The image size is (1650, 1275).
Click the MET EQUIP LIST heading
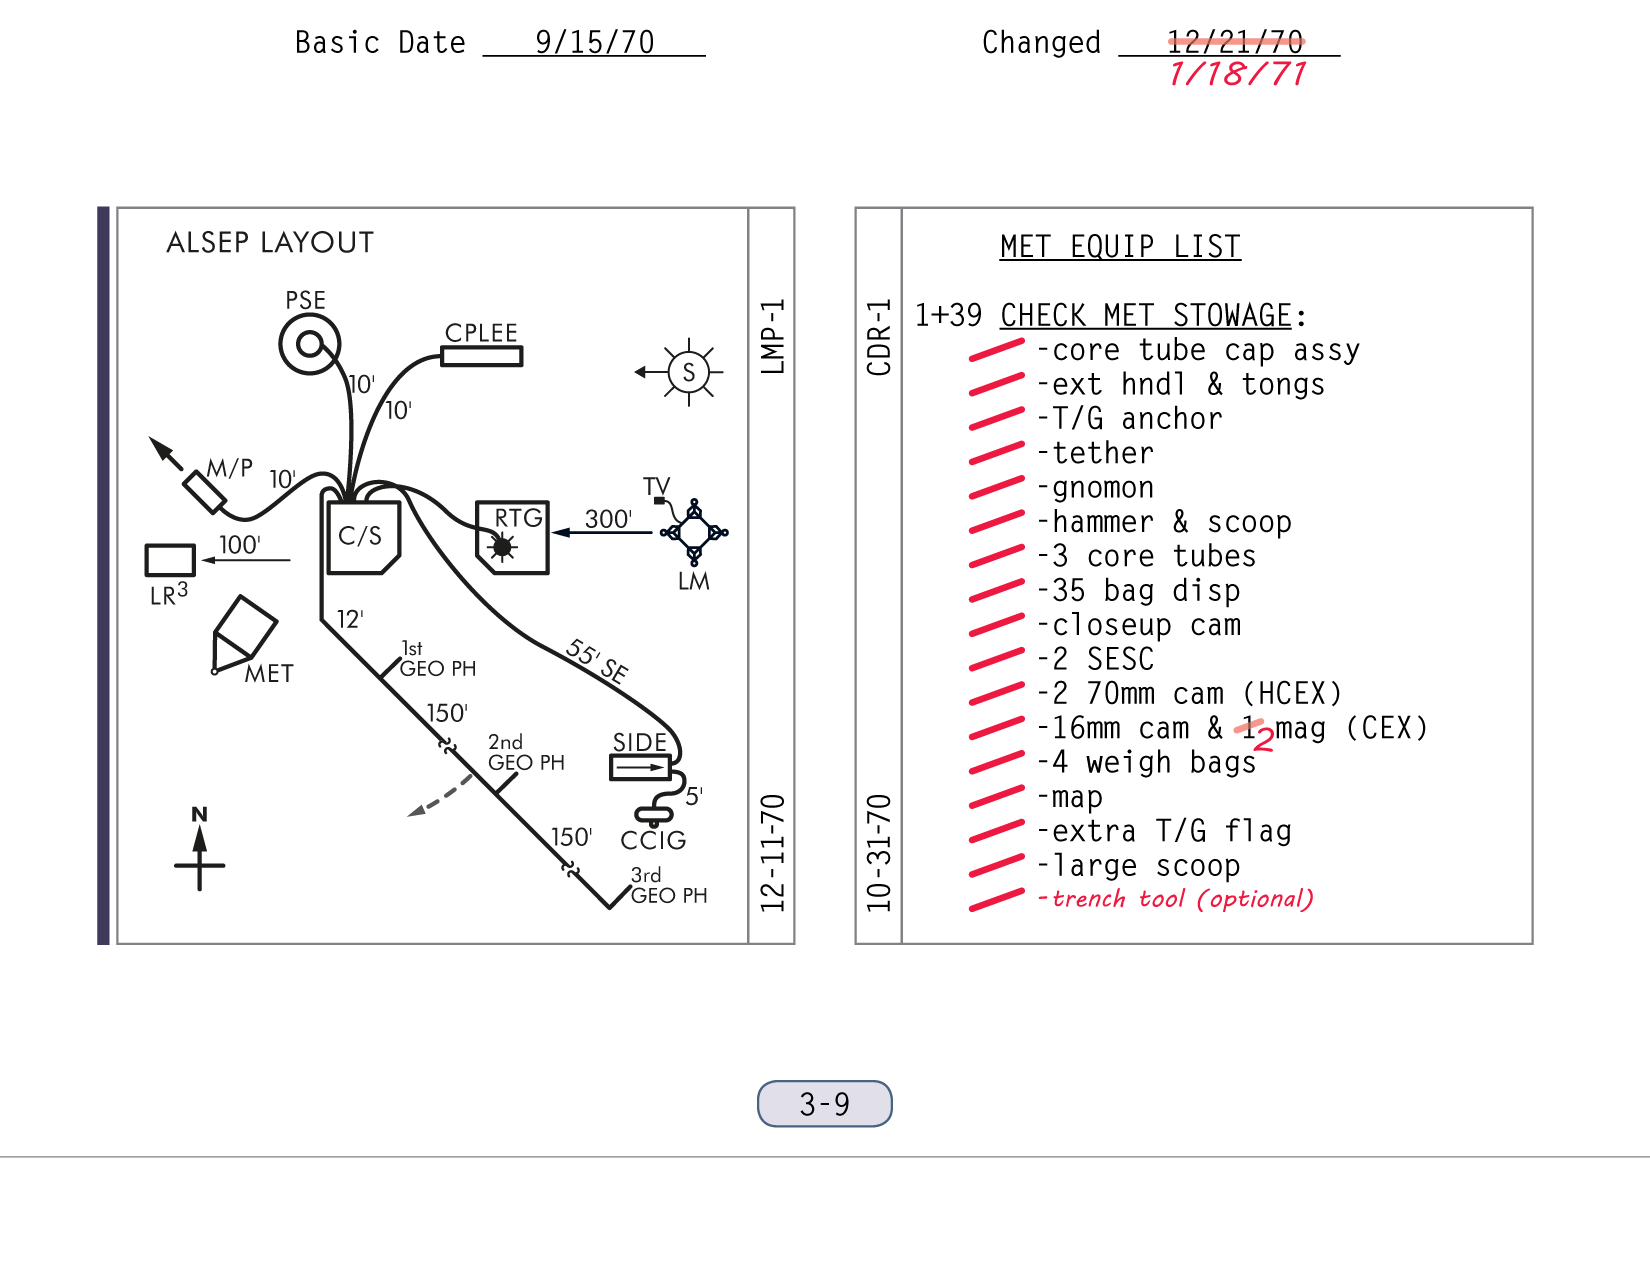coord(1120,246)
